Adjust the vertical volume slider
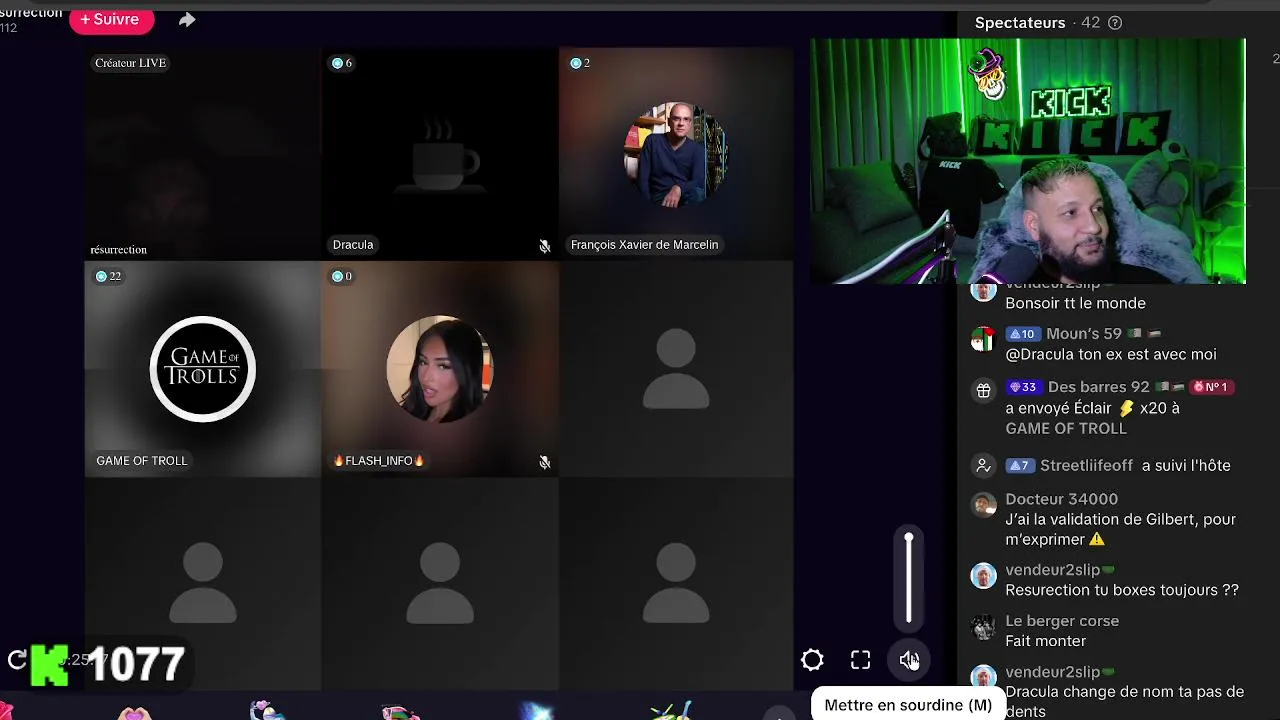 tap(909, 579)
